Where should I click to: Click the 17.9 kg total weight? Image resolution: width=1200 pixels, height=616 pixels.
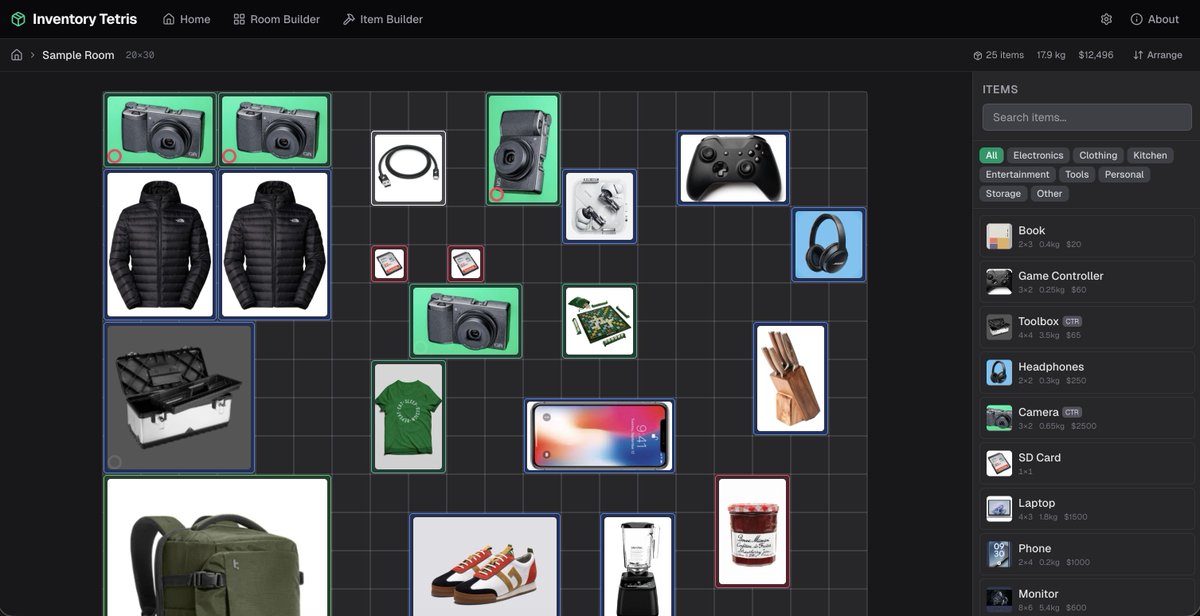[1051, 55]
